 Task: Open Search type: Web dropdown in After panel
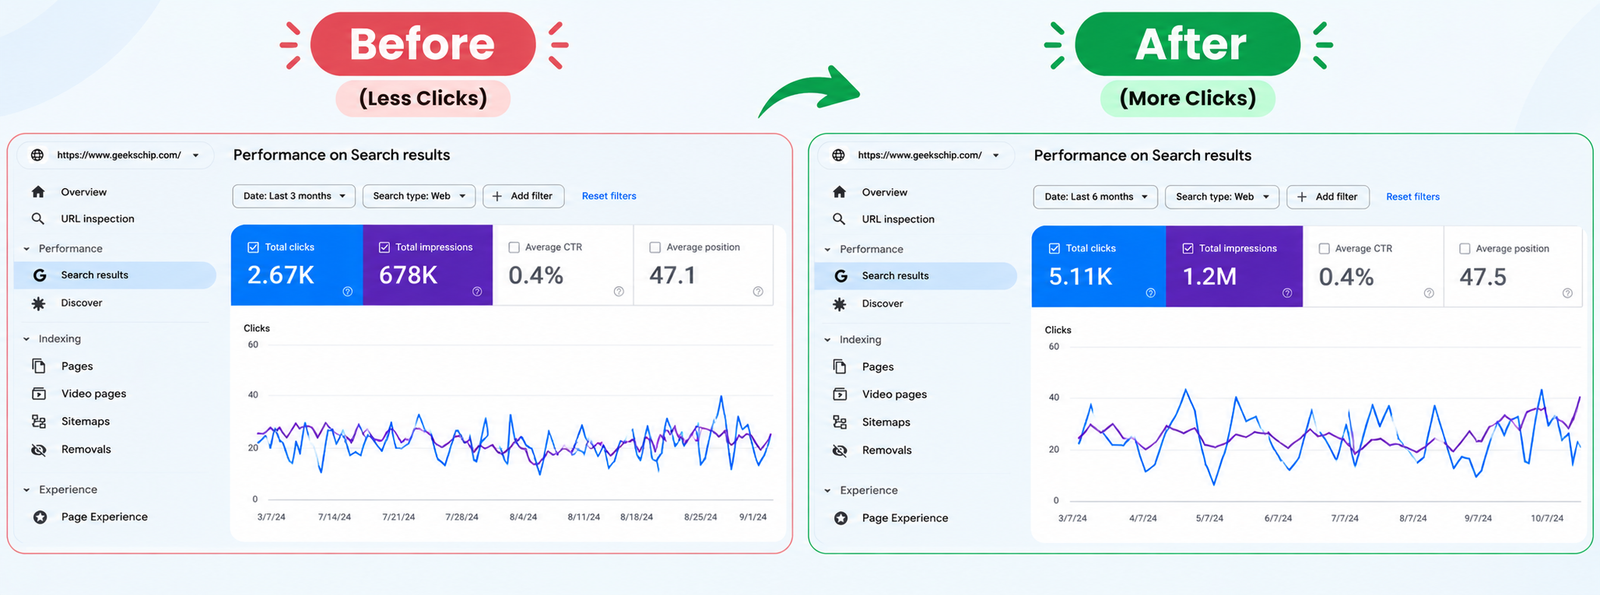click(1223, 197)
